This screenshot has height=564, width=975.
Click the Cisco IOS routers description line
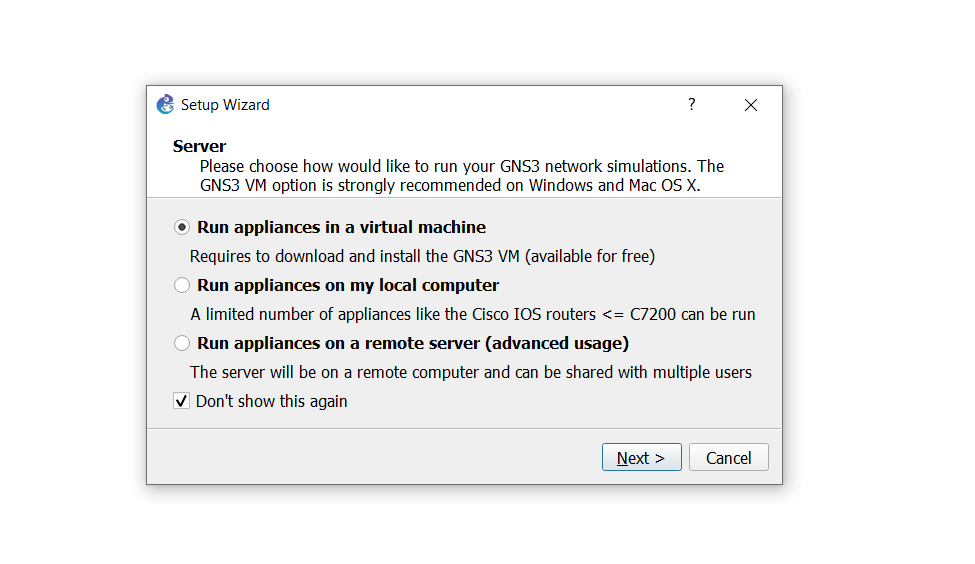(x=472, y=314)
